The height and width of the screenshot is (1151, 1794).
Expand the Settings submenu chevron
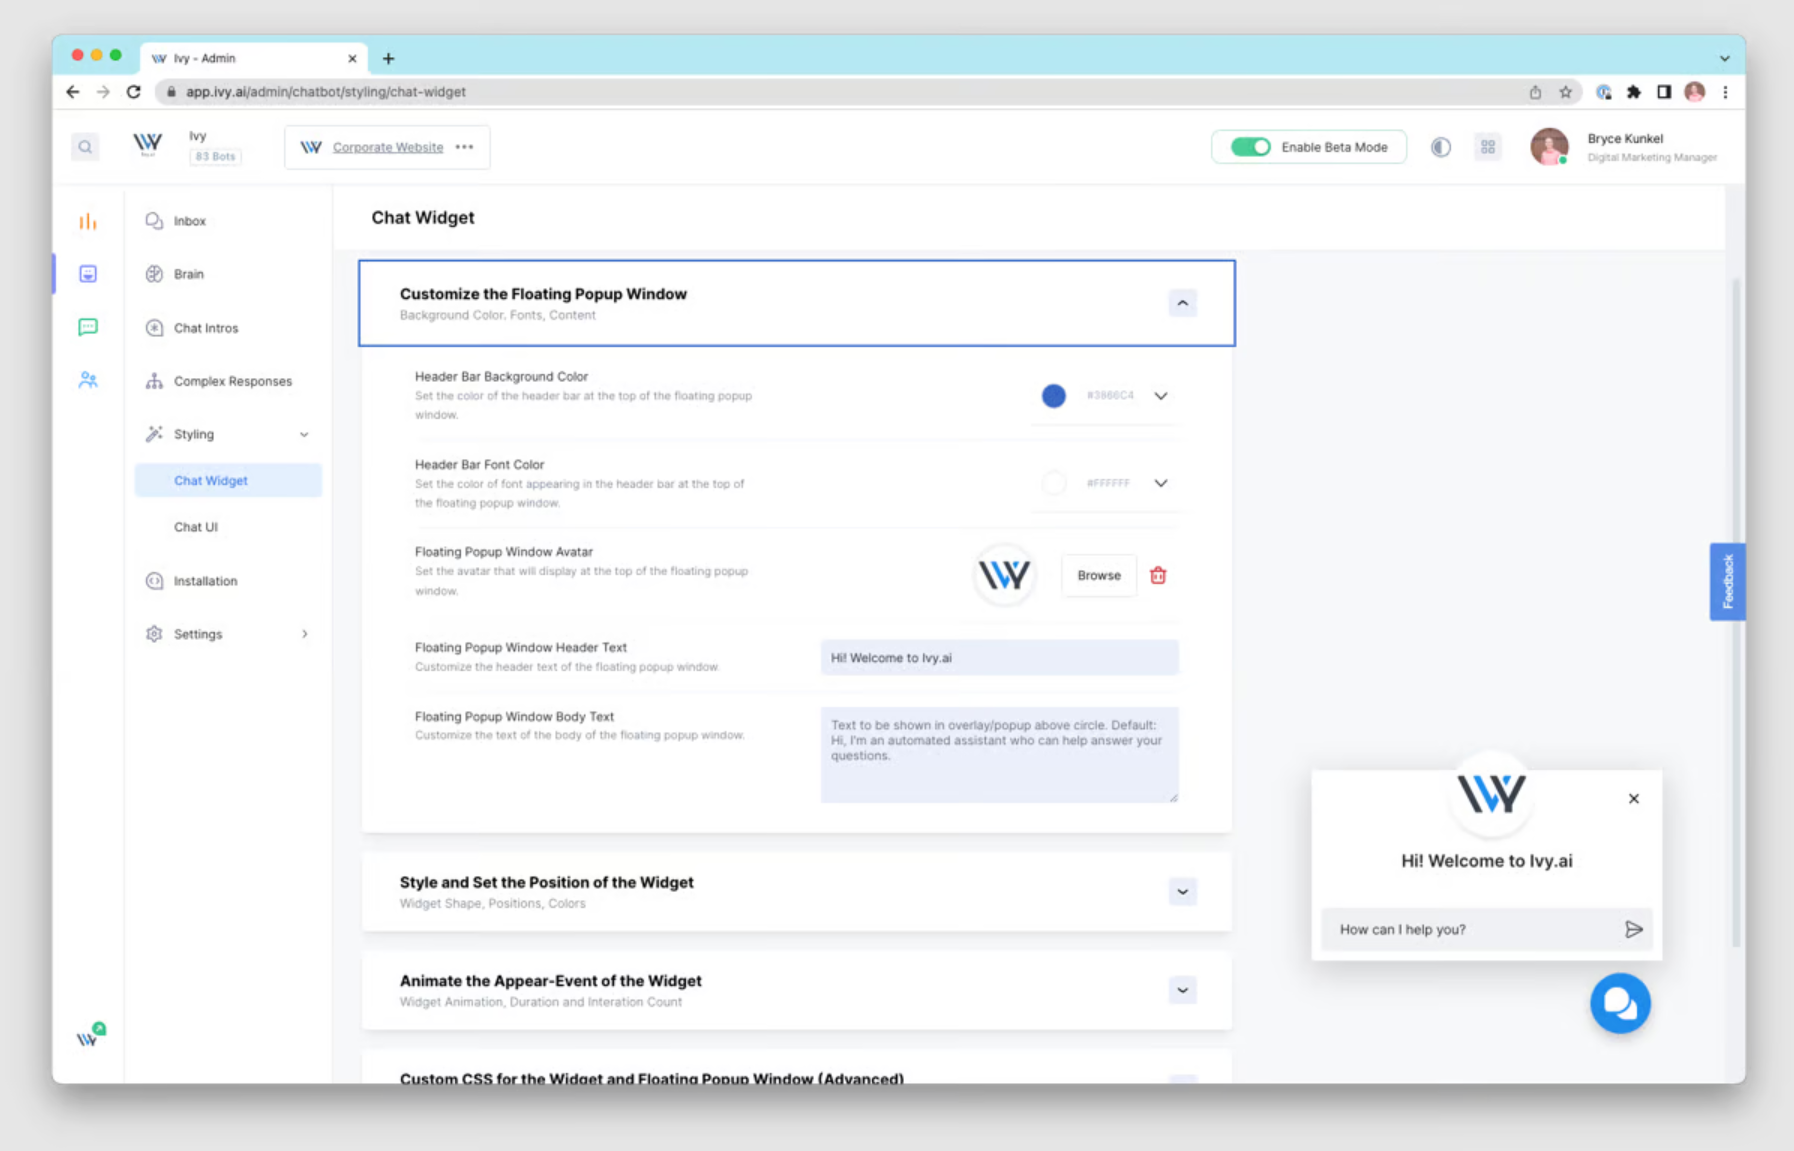pos(305,634)
